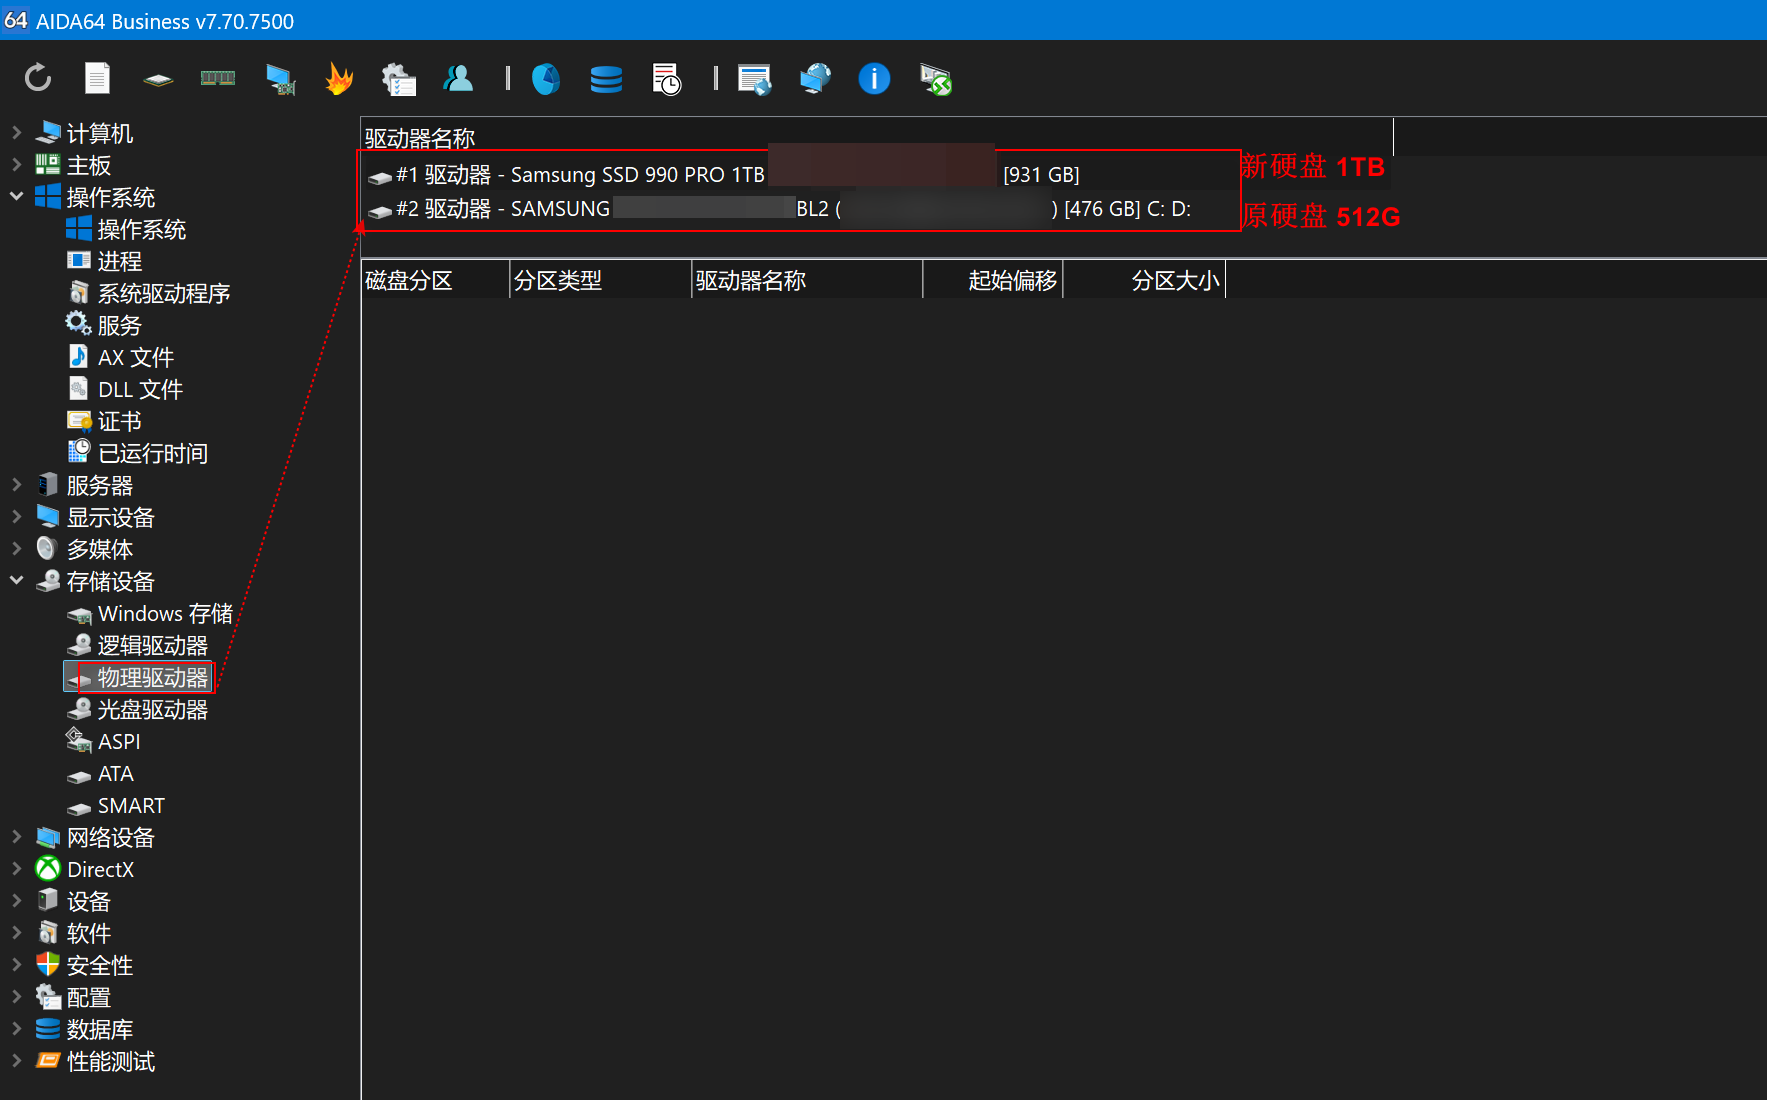Screen dimensions: 1767x1100
Task: Select the 配置 tree node
Action: 73,997
